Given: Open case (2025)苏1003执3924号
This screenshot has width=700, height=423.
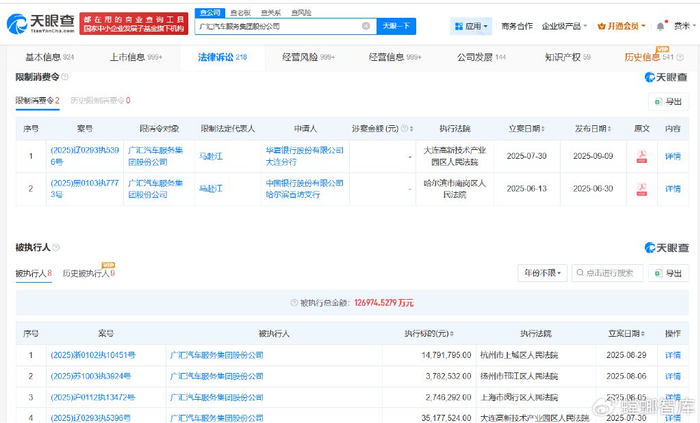Looking at the screenshot, I should (91, 376).
